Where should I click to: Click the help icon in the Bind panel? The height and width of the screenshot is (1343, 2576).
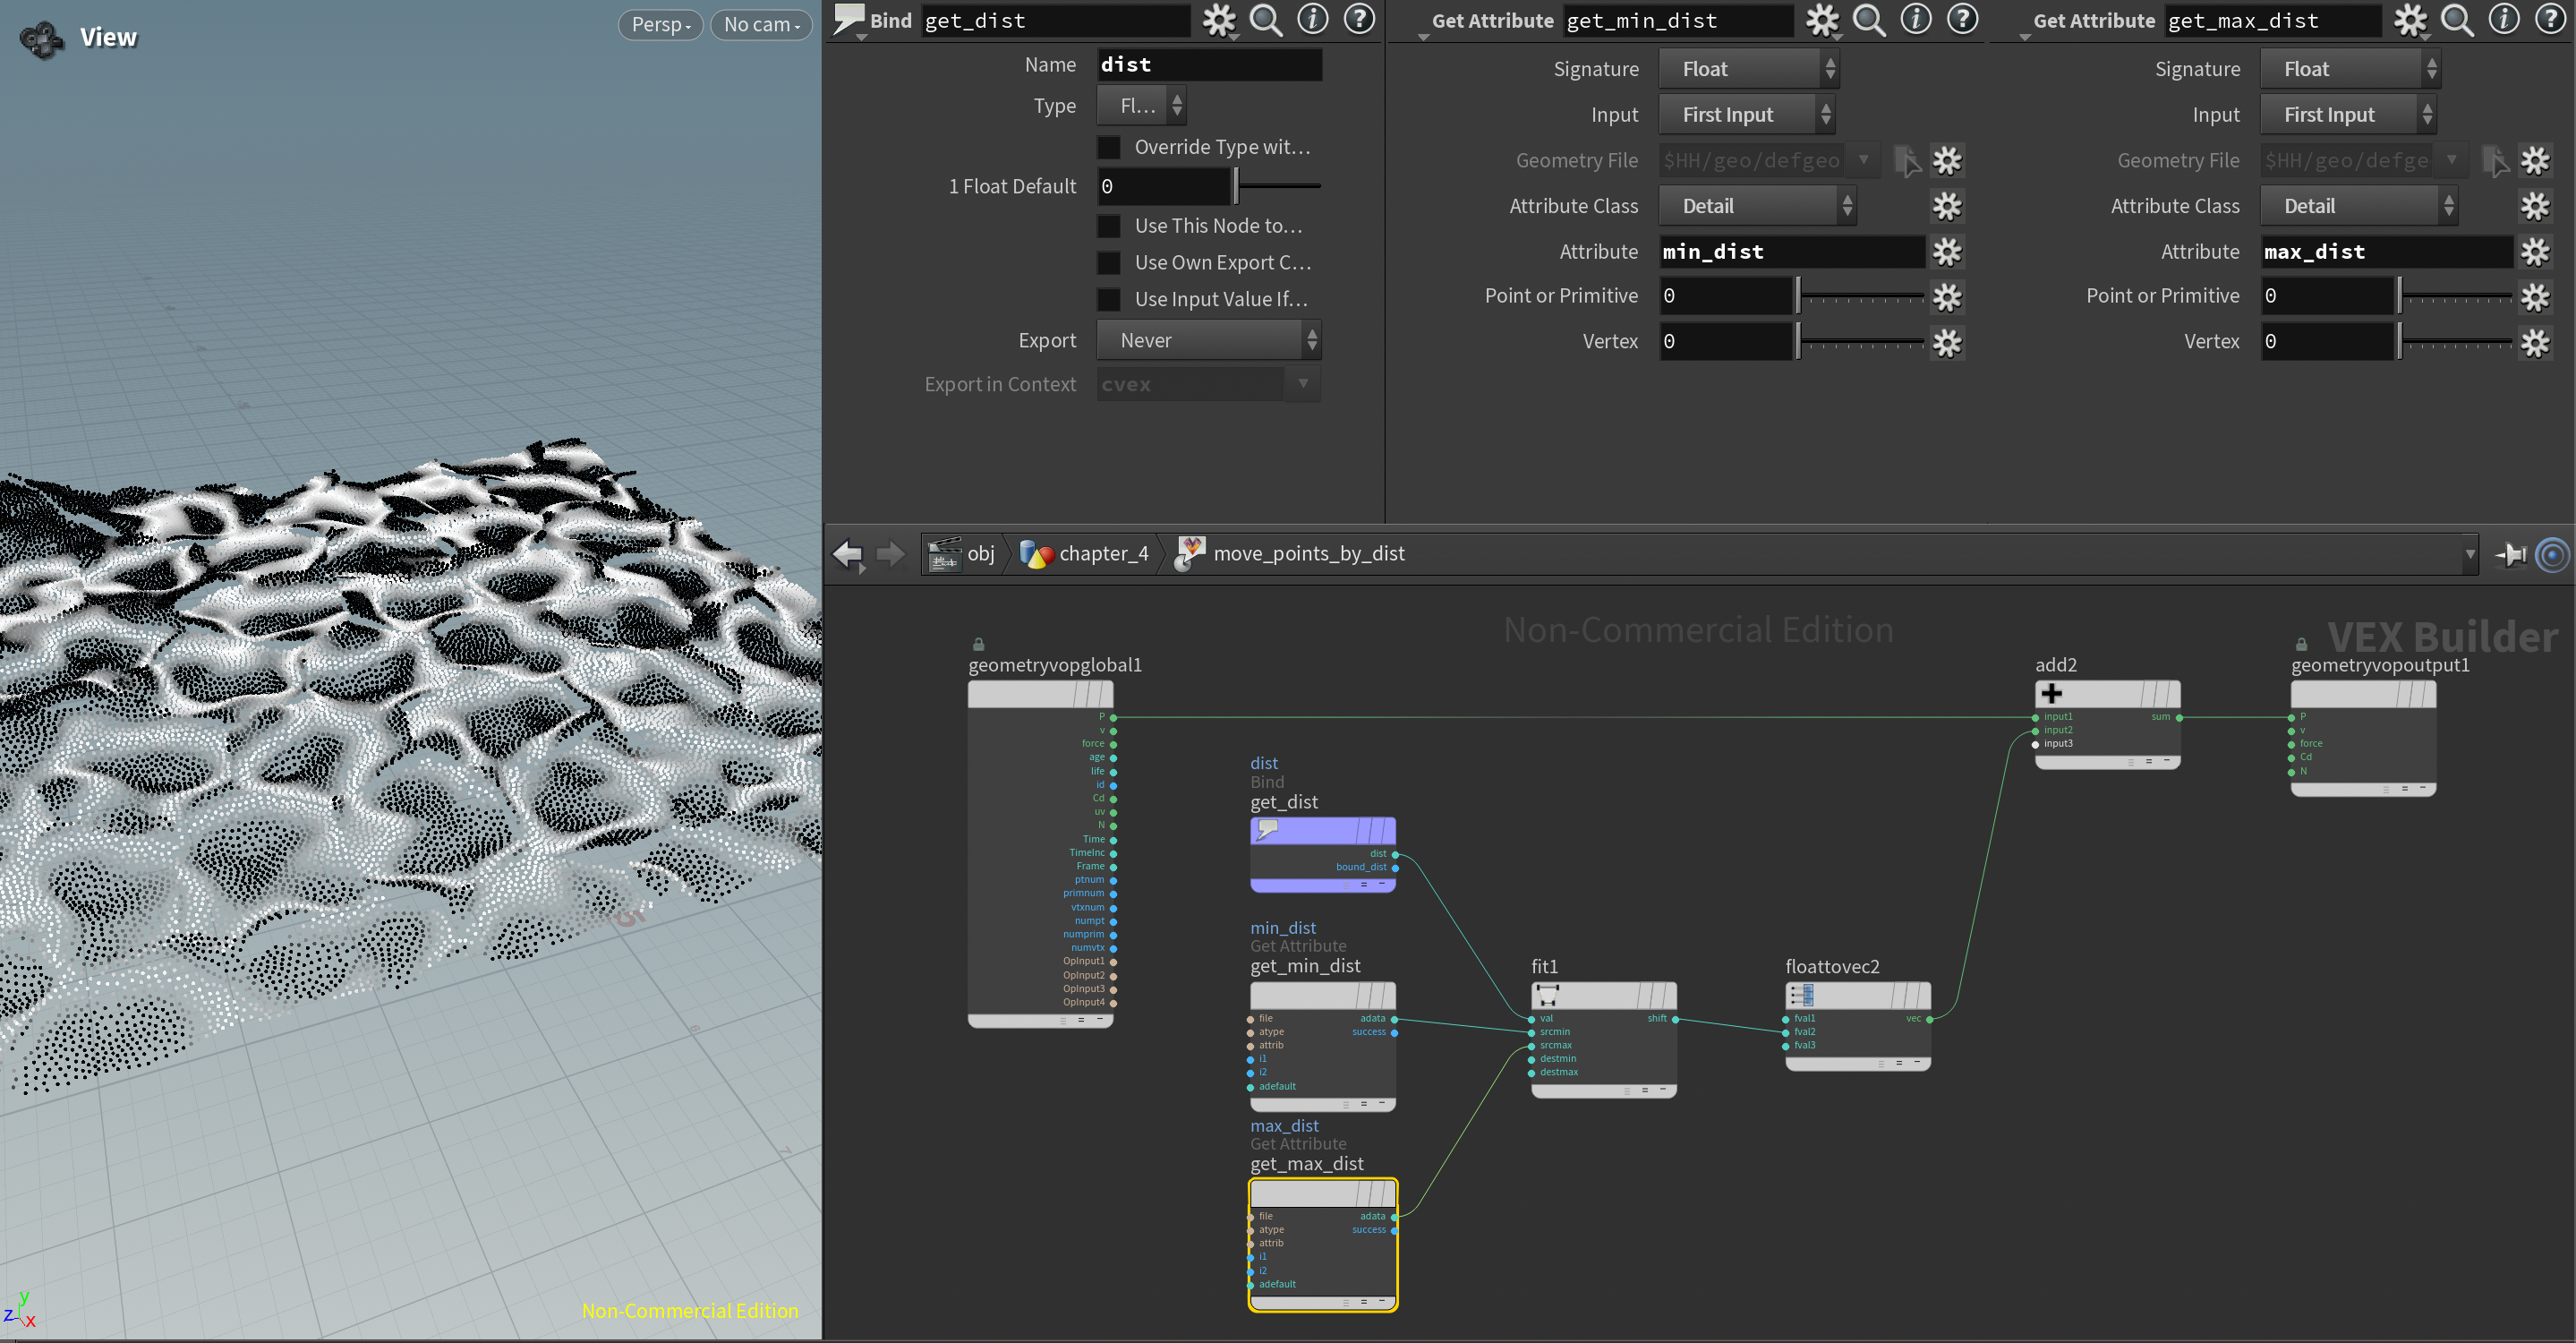[x=1359, y=20]
